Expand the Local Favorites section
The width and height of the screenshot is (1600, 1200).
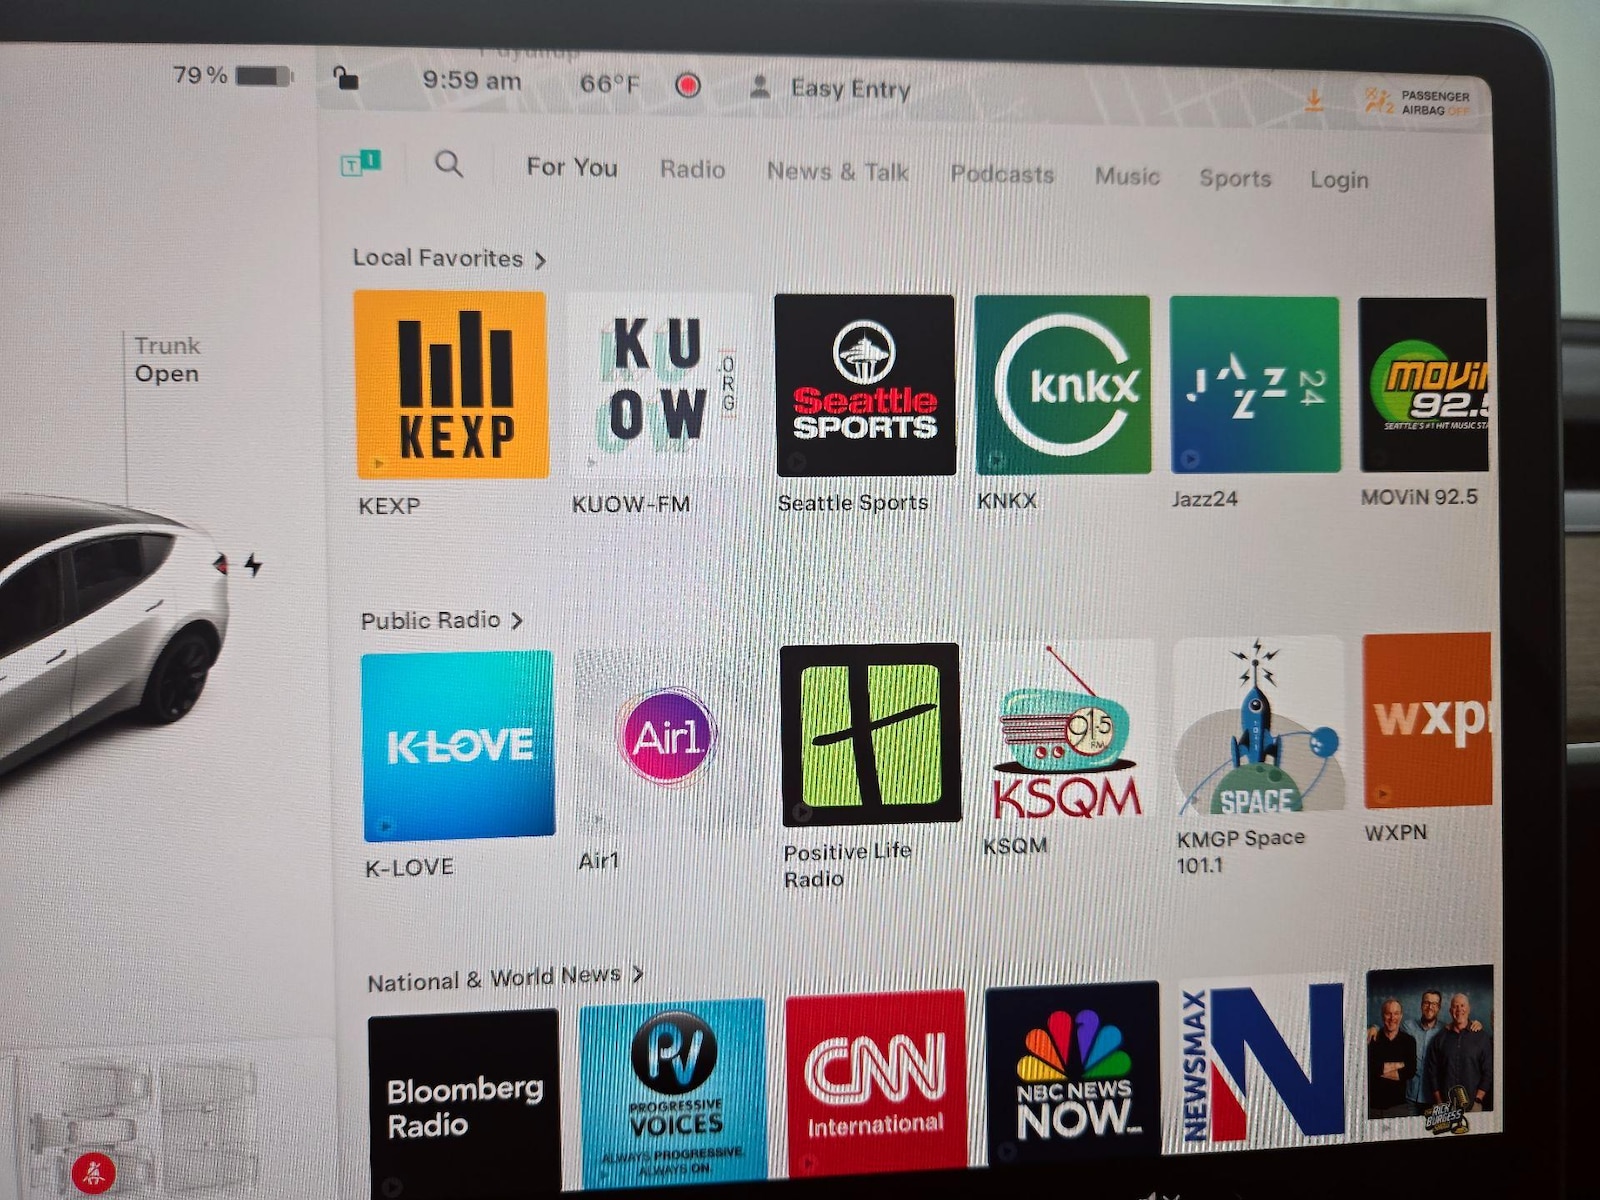(x=449, y=259)
